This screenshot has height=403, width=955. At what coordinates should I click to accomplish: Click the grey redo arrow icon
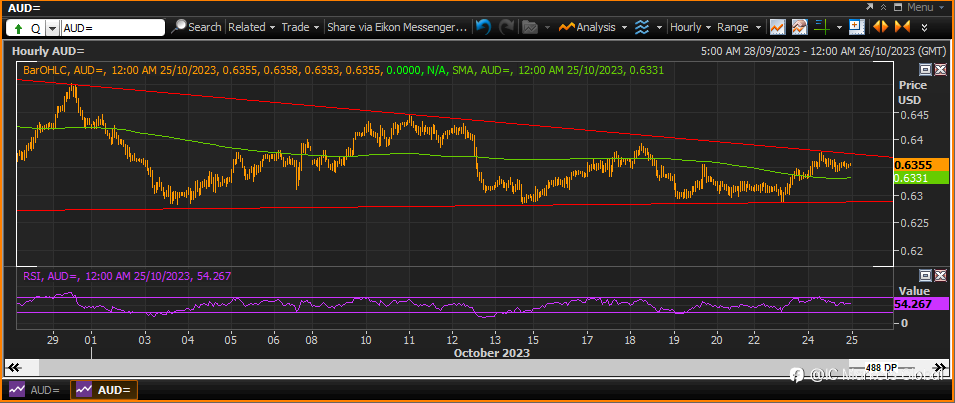(506, 27)
